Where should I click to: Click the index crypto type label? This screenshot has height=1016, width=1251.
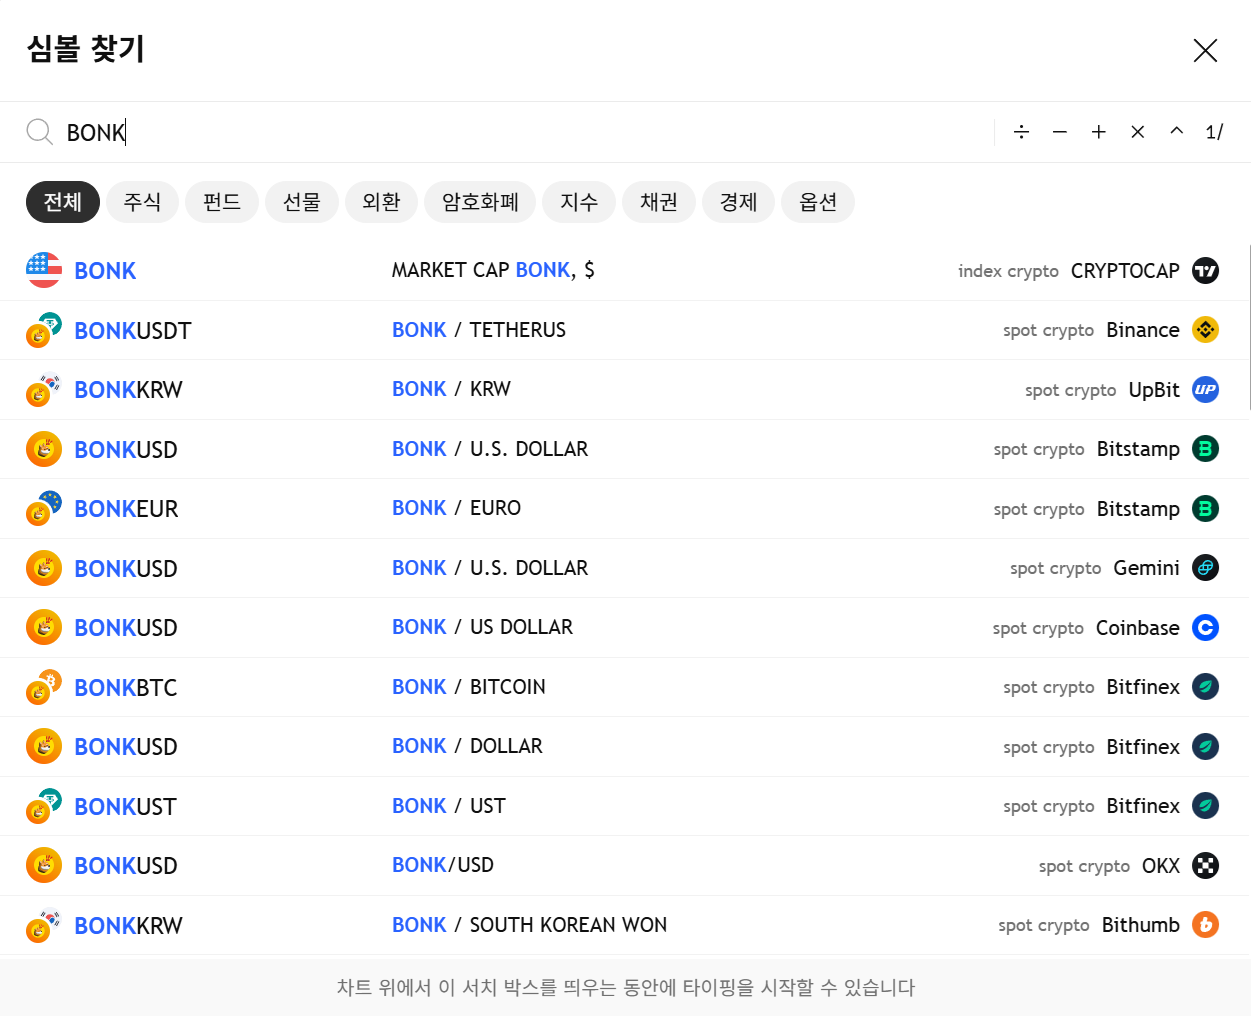click(x=1008, y=271)
